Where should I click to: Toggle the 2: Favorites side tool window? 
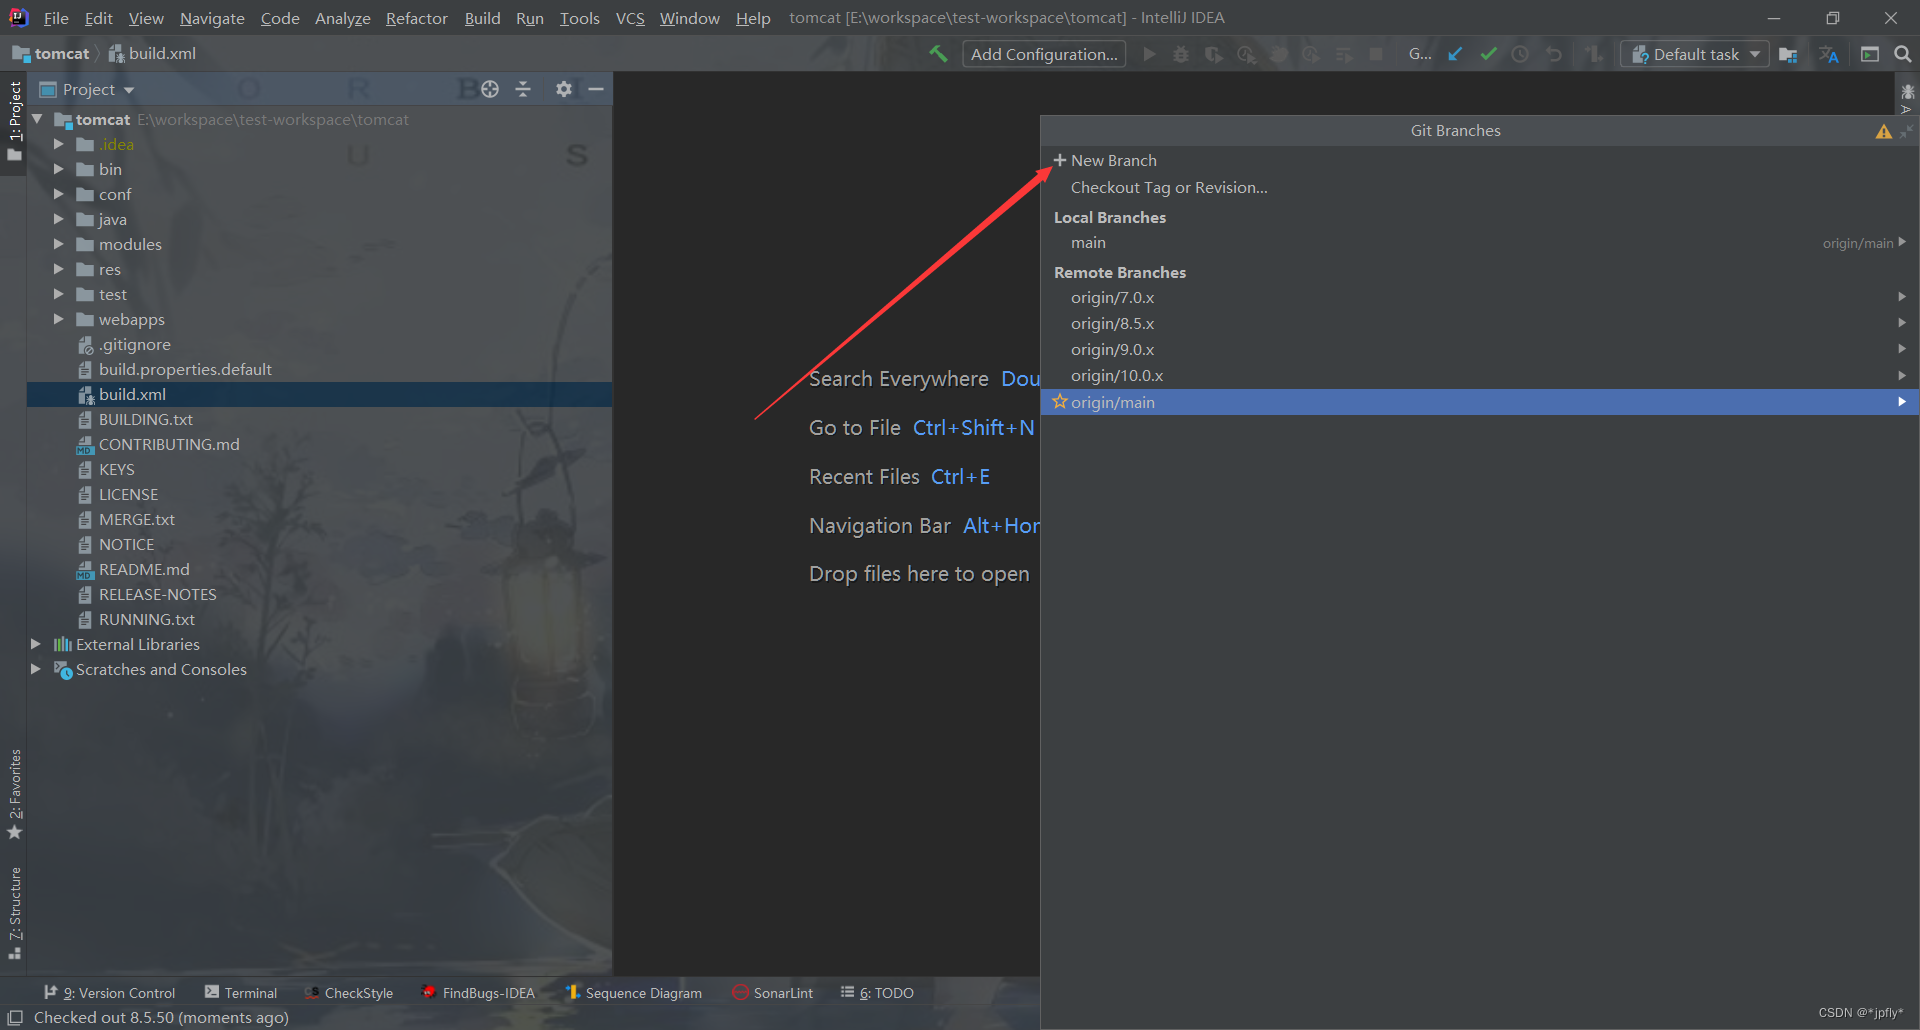click(x=14, y=794)
